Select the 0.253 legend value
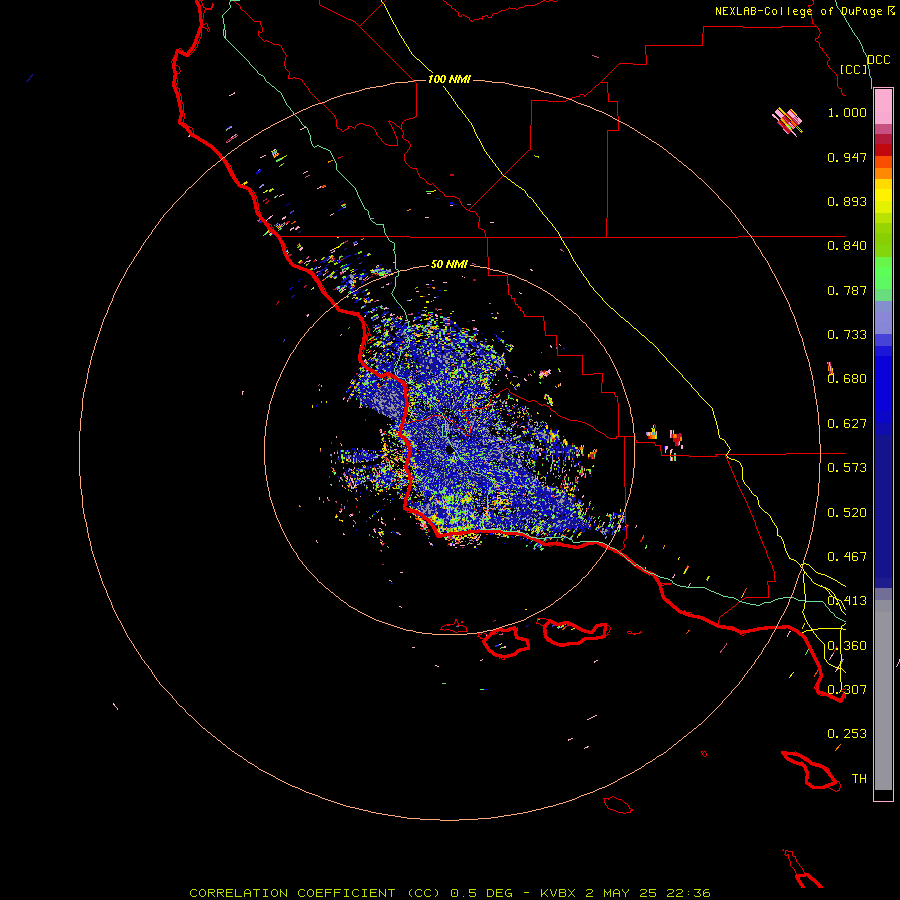This screenshot has height=900, width=900. click(x=847, y=734)
